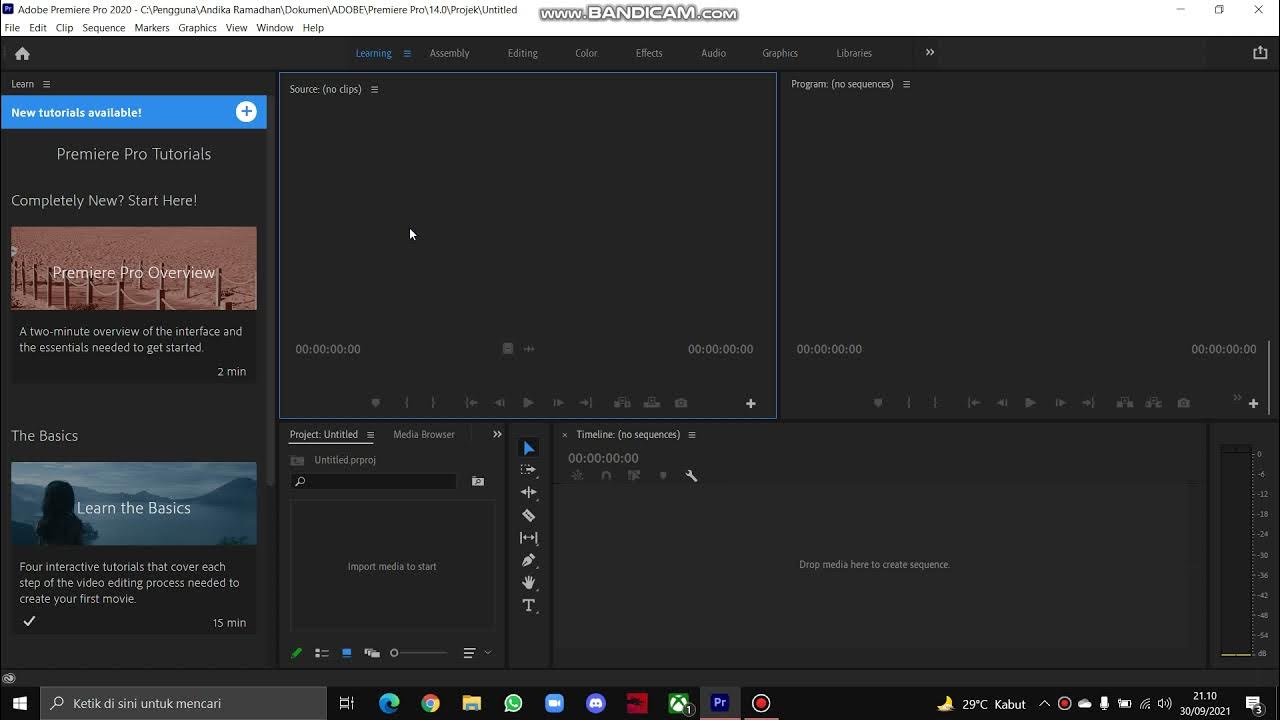Toggle insert sequences as nests in Timeline

point(577,476)
